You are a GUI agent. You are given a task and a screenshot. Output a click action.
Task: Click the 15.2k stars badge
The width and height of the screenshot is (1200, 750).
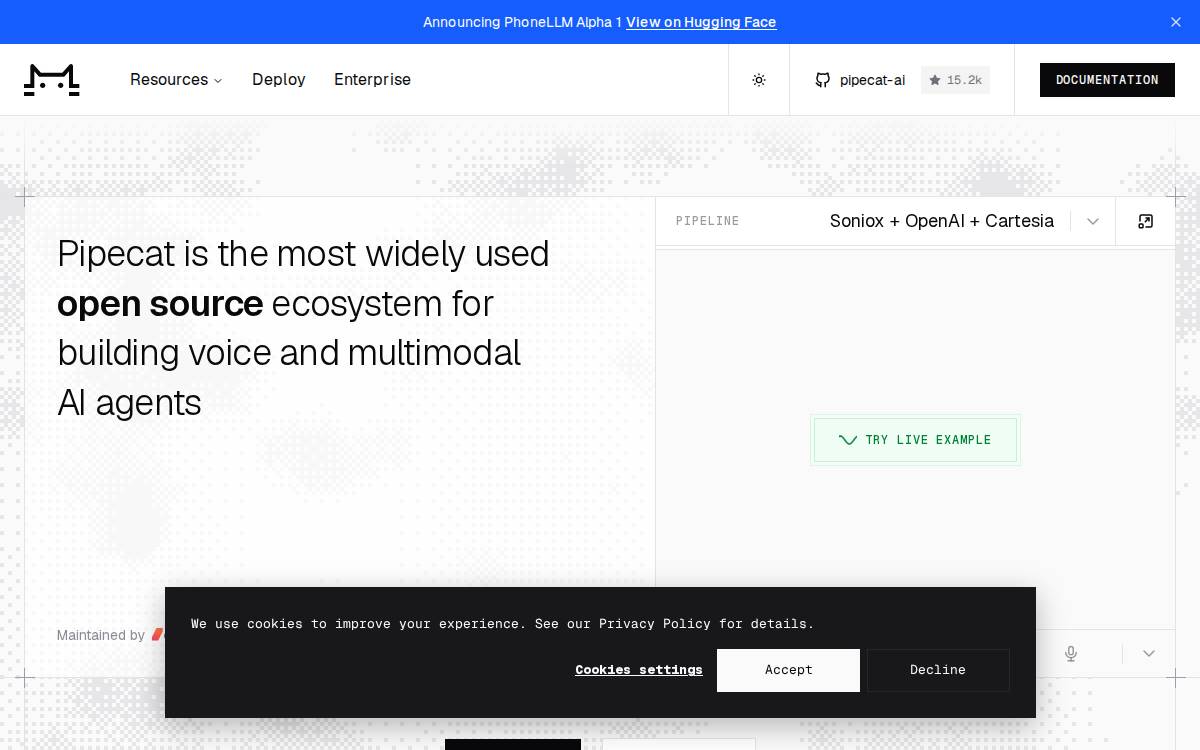[x=955, y=80]
